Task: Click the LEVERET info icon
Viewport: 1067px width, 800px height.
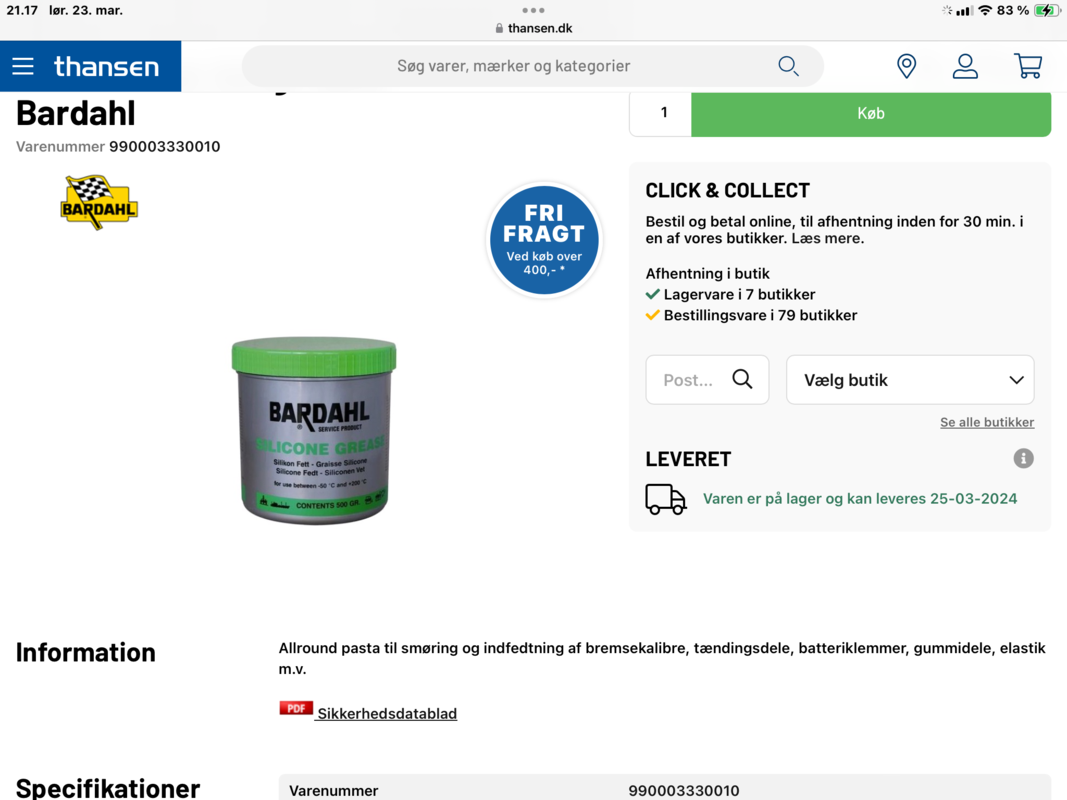Action: click(x=1023, y=459)
